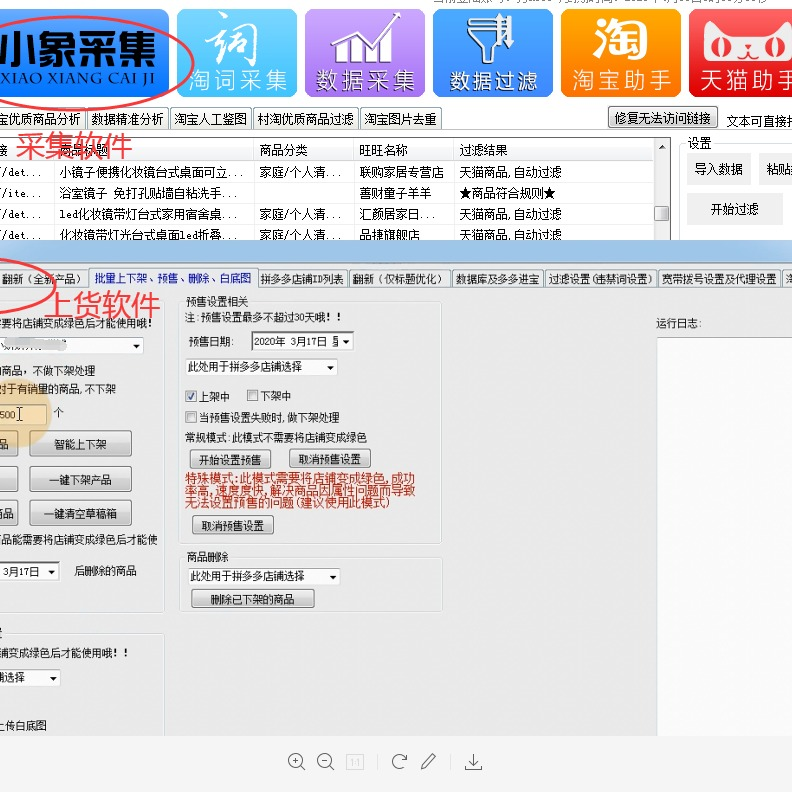This screenshot has width=792, height=792.
Task: Open the 数据过滤 funnel tile
Action: [492, 53]
